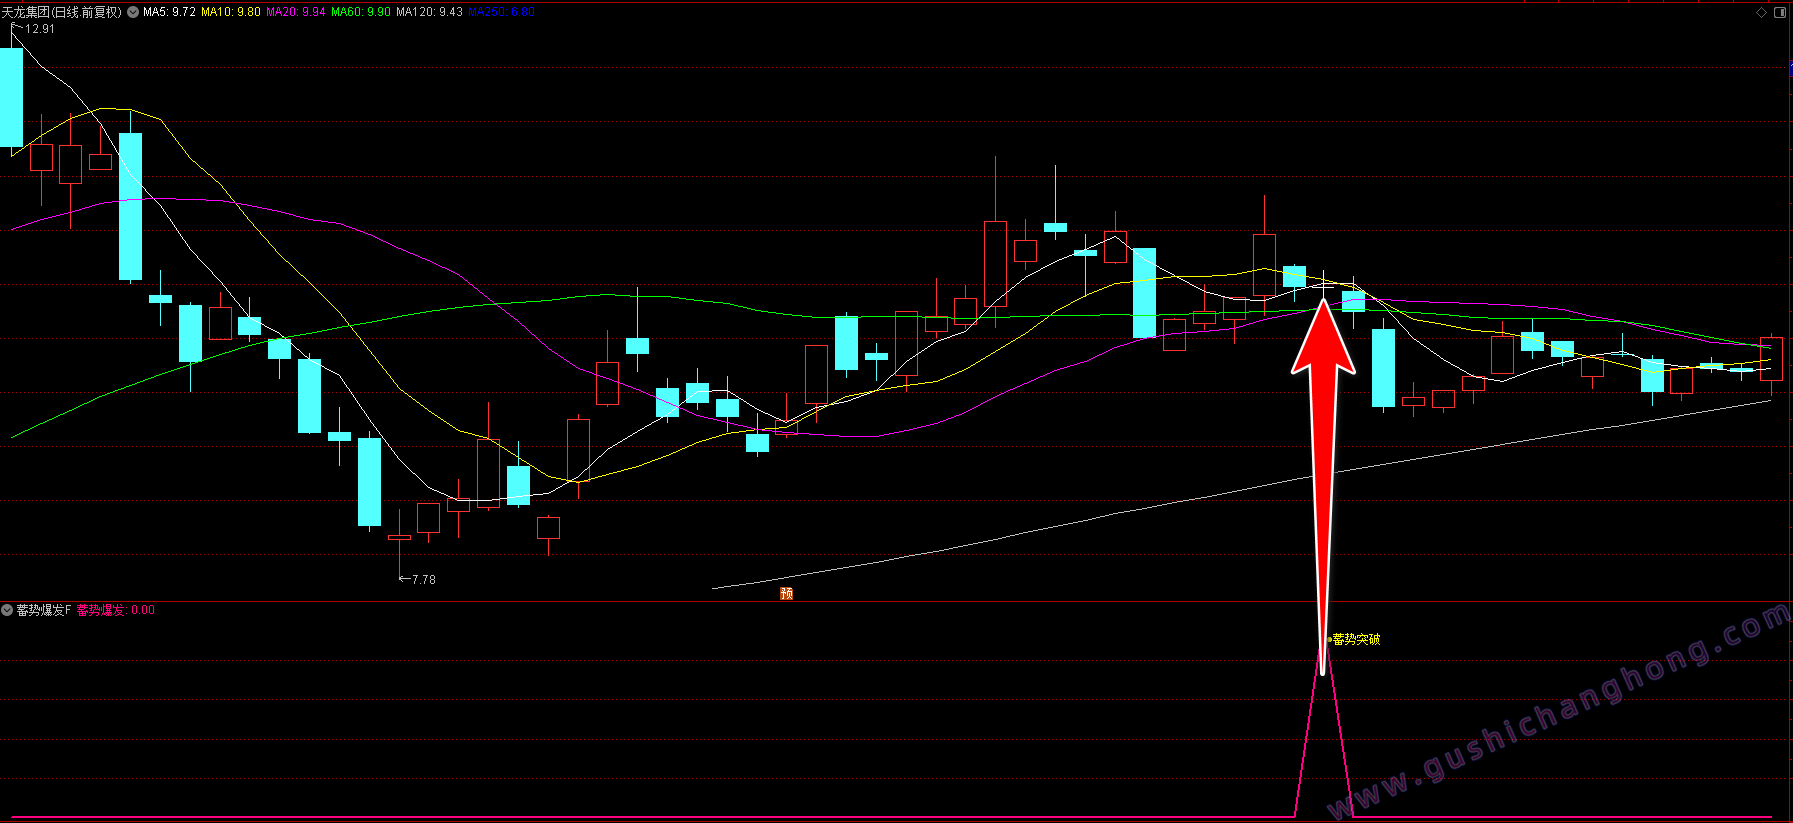Click the diamond icon at top right
This screenshot has height=823, width=1793.
(x=1762, y=12)
